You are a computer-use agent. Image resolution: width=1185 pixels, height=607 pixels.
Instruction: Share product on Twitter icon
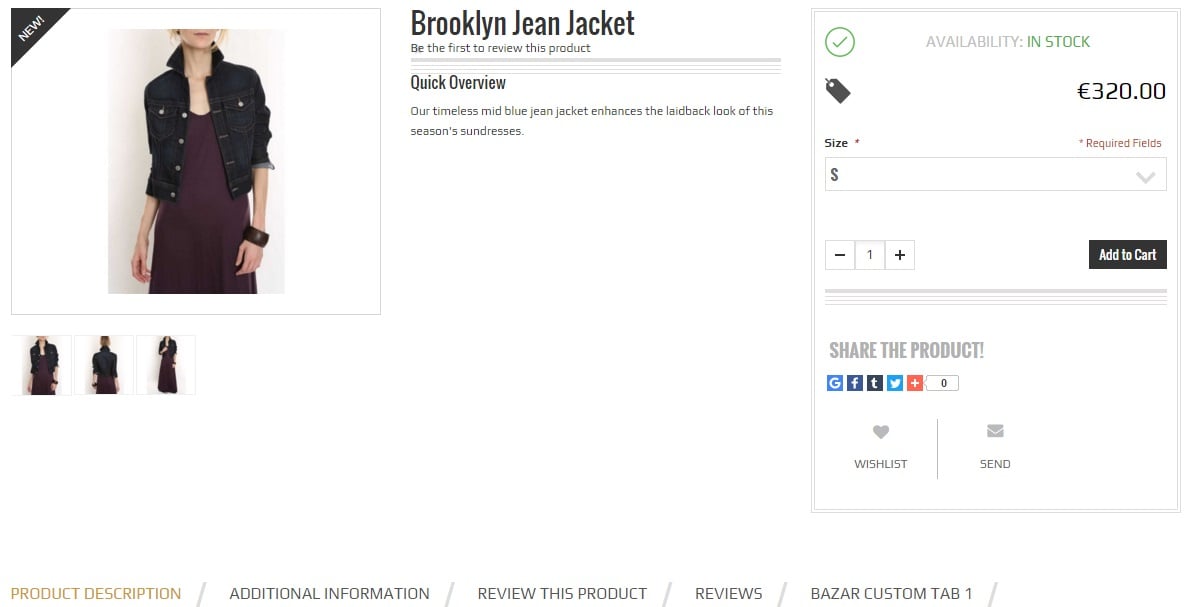[x=895, y=383]
